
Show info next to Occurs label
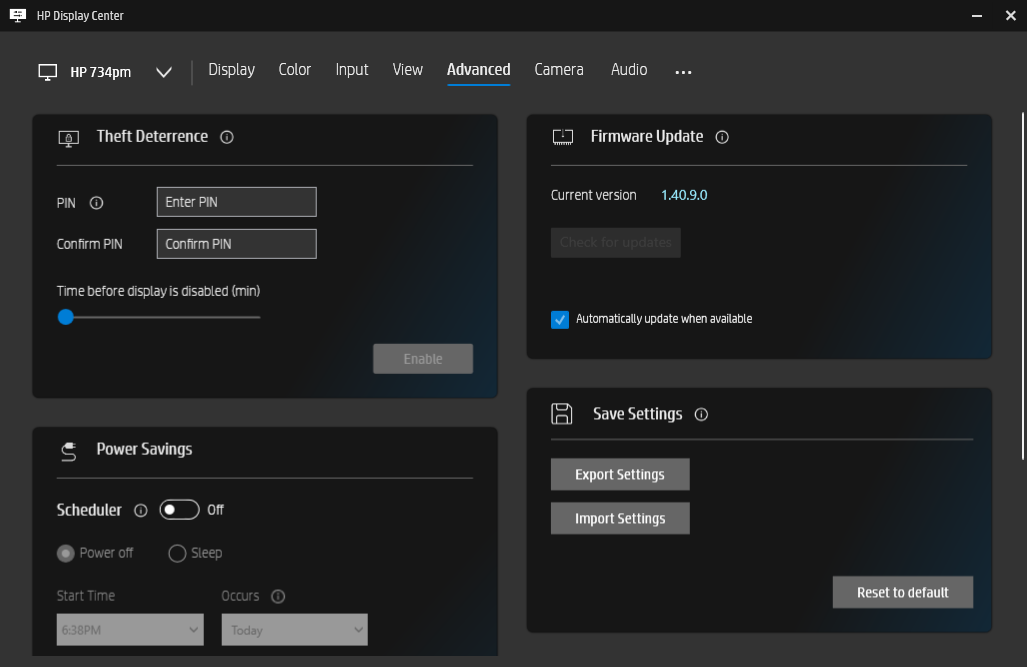(x=278, y=596)
